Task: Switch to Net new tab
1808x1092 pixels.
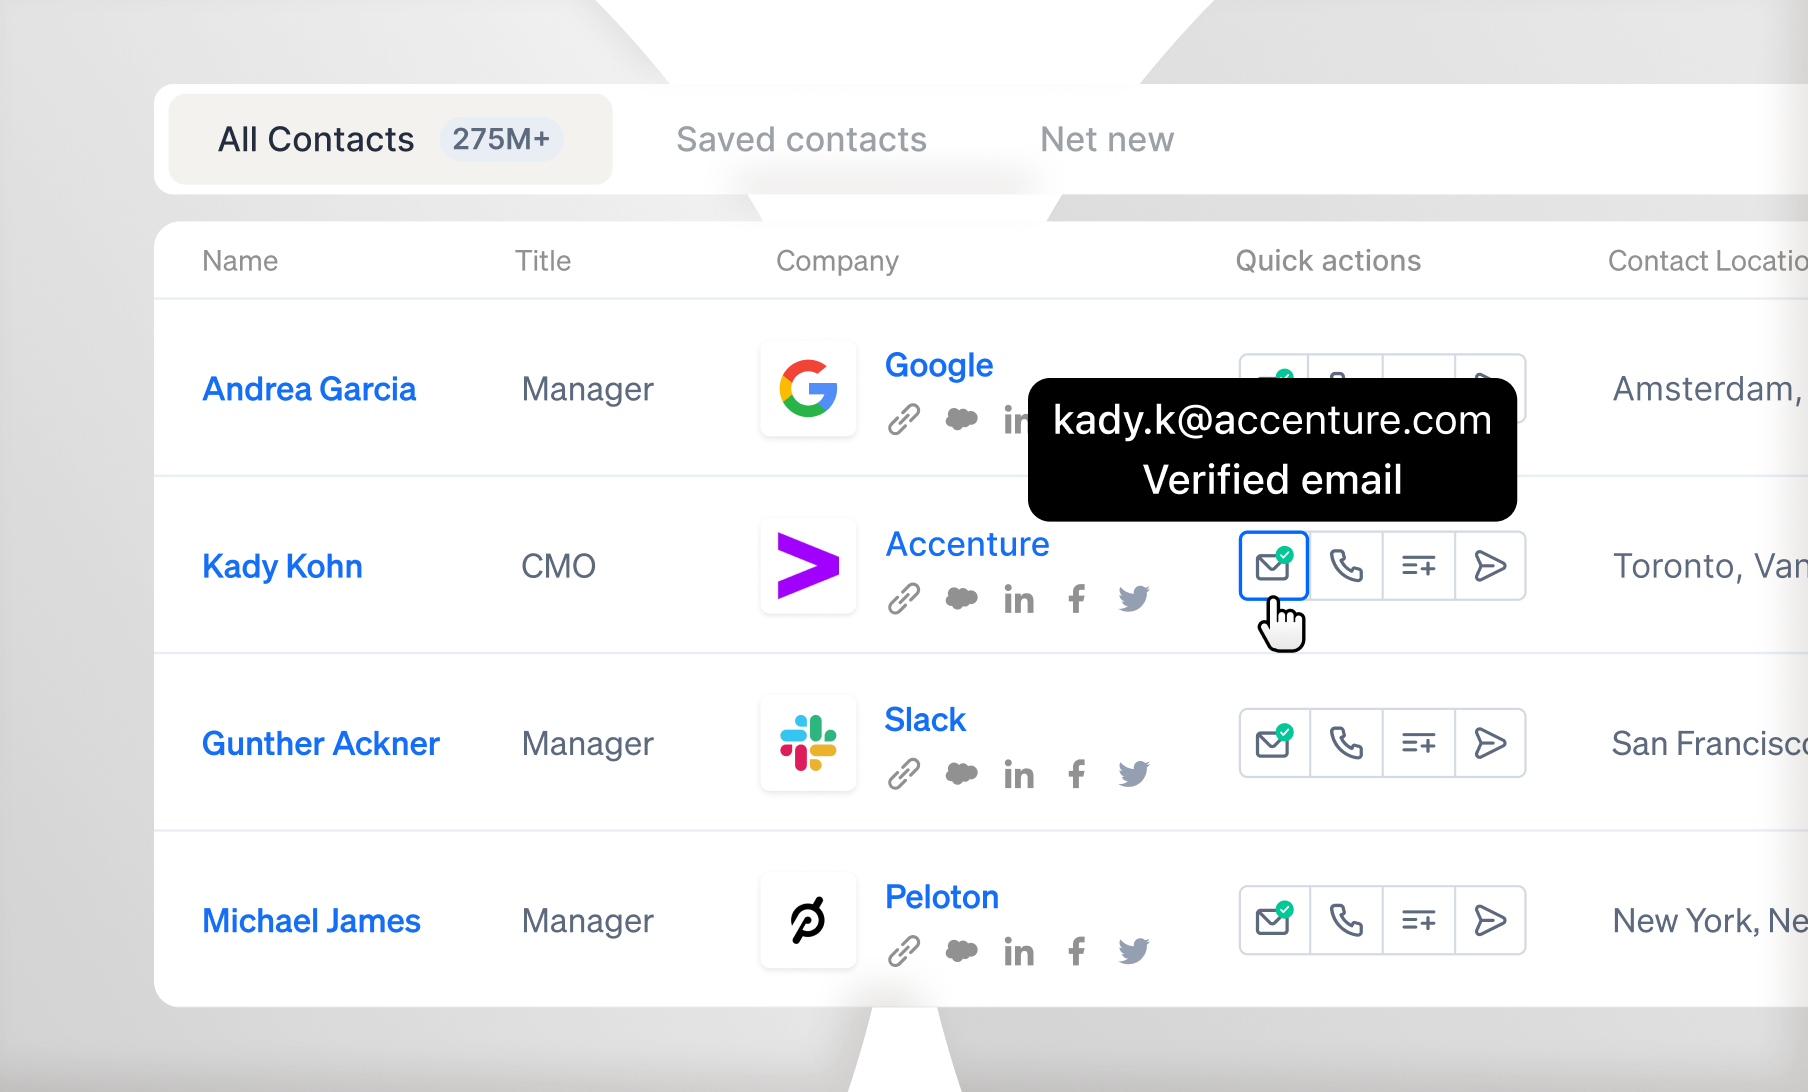Action: click(1107, 139)
